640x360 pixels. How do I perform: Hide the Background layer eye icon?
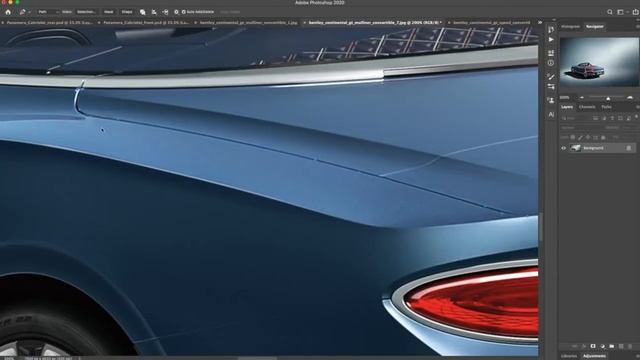point(564,148)
